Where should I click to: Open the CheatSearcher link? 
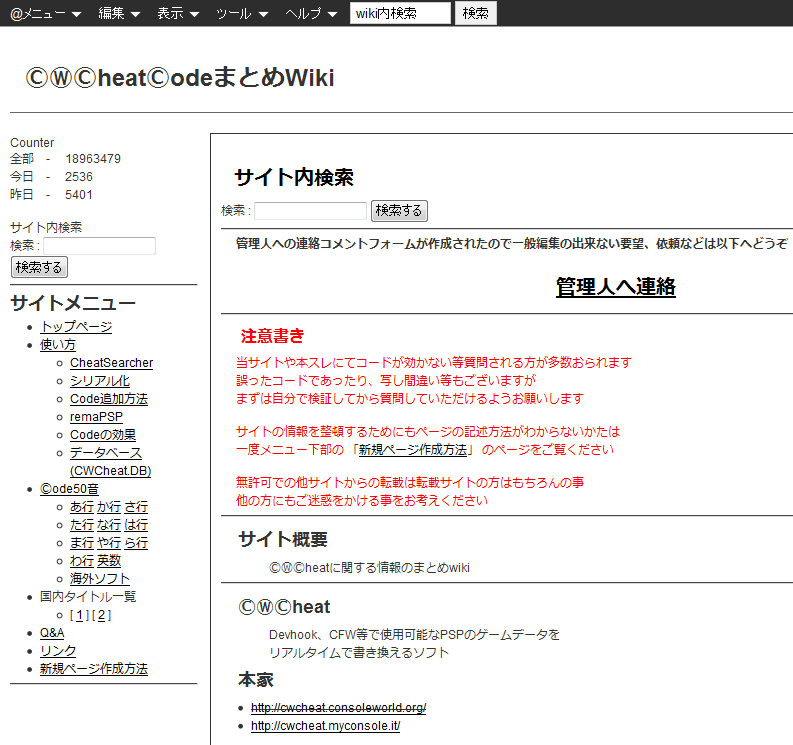tap(111, 363)
